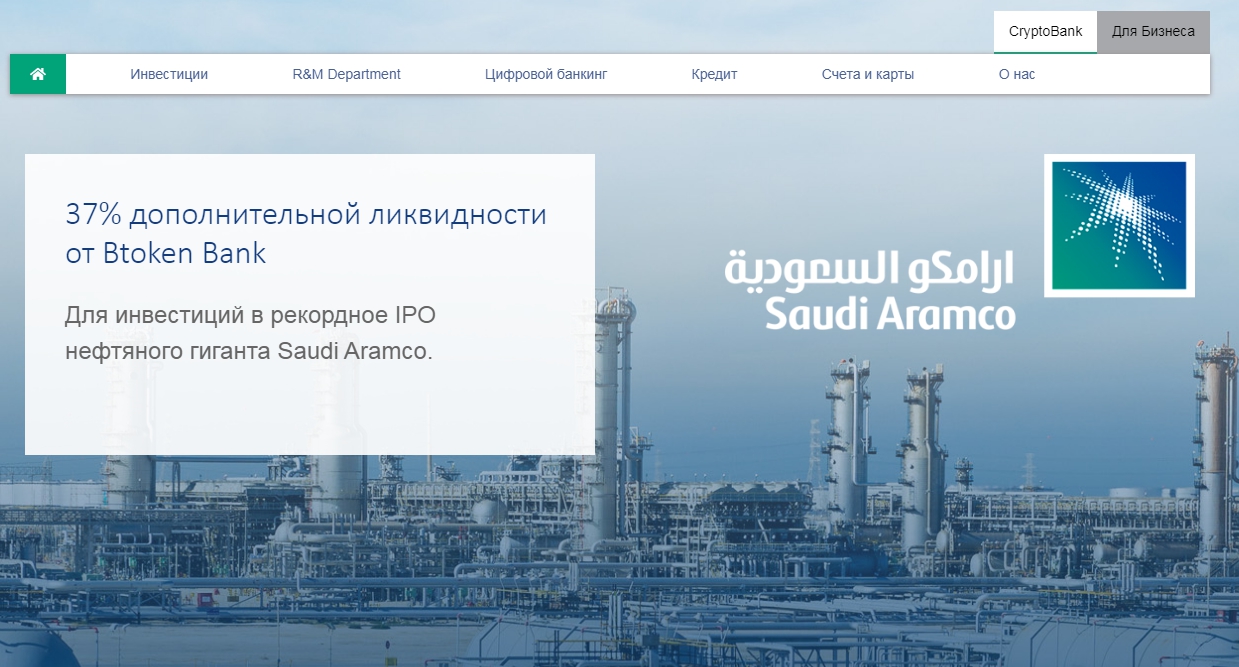Go to the green home icon

click(x=38, y=74)
